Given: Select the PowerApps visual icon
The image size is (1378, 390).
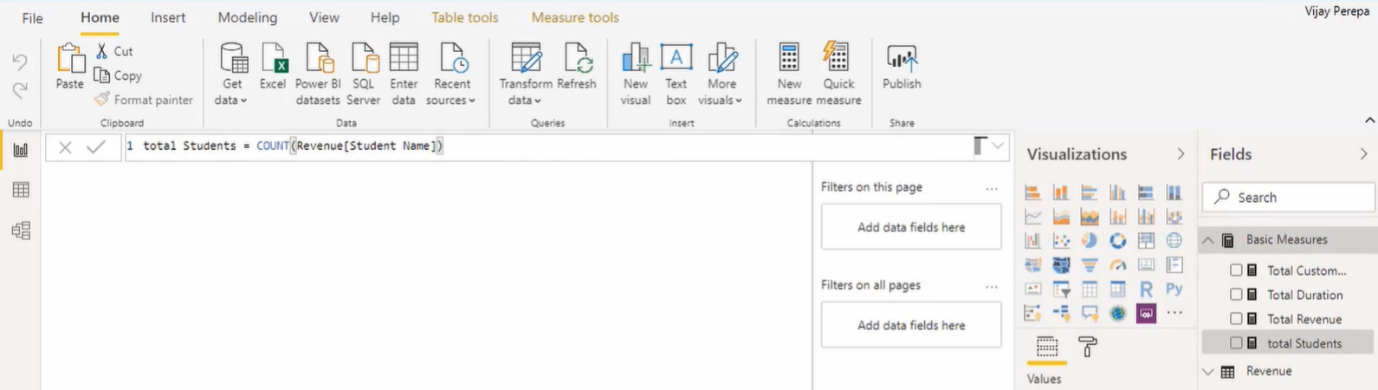Looking at the screenshot, I should (x=1146, y=313).
